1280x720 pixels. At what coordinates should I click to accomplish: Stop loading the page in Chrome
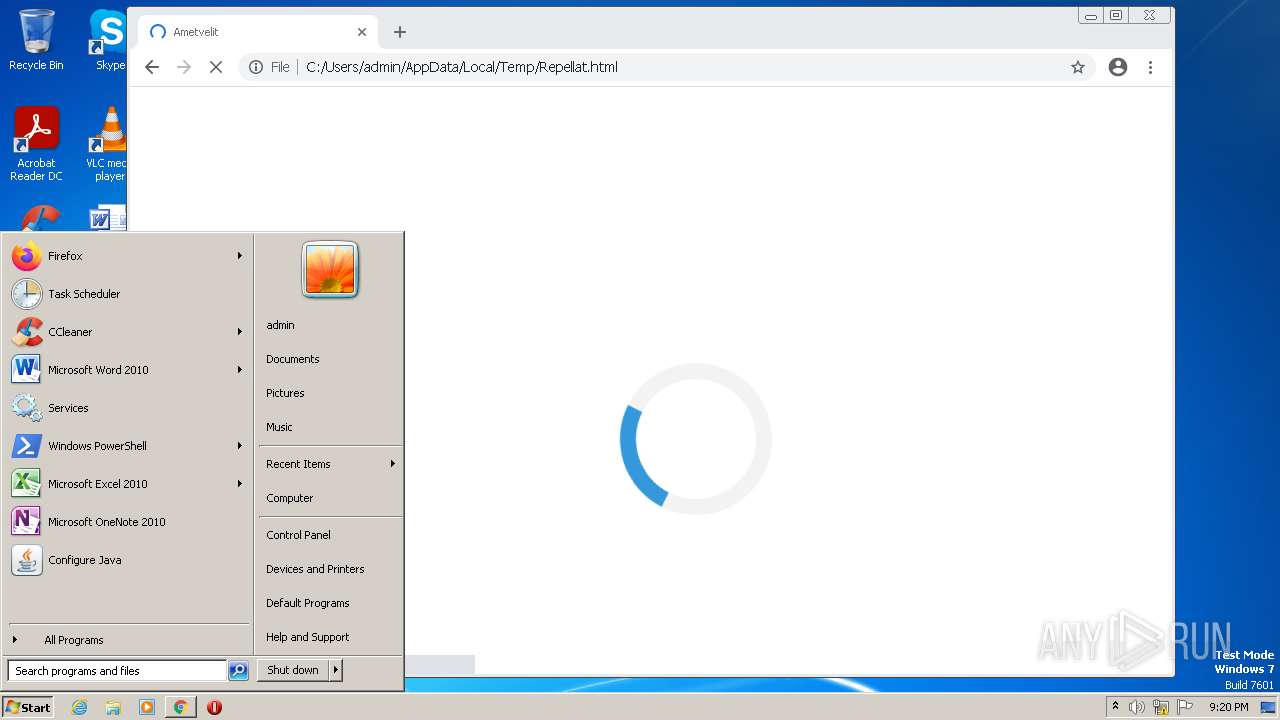point(215,67)
